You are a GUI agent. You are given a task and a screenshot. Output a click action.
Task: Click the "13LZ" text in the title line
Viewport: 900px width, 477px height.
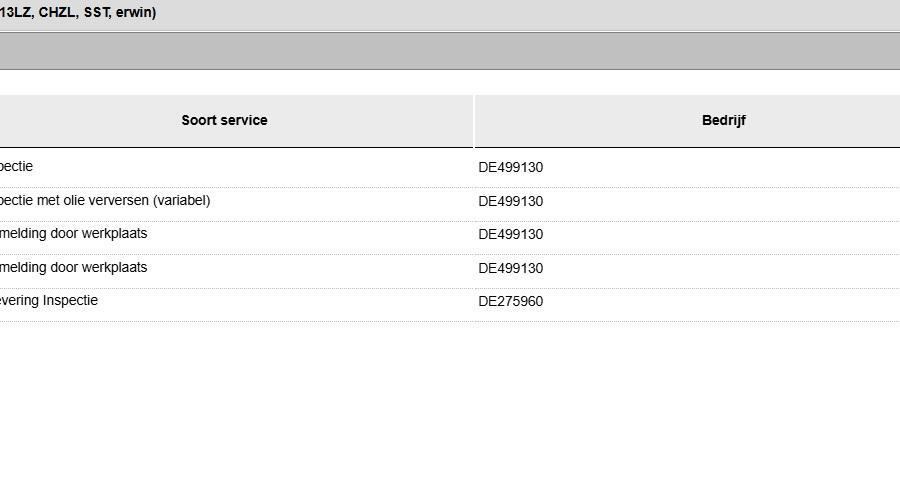[14, 14]
